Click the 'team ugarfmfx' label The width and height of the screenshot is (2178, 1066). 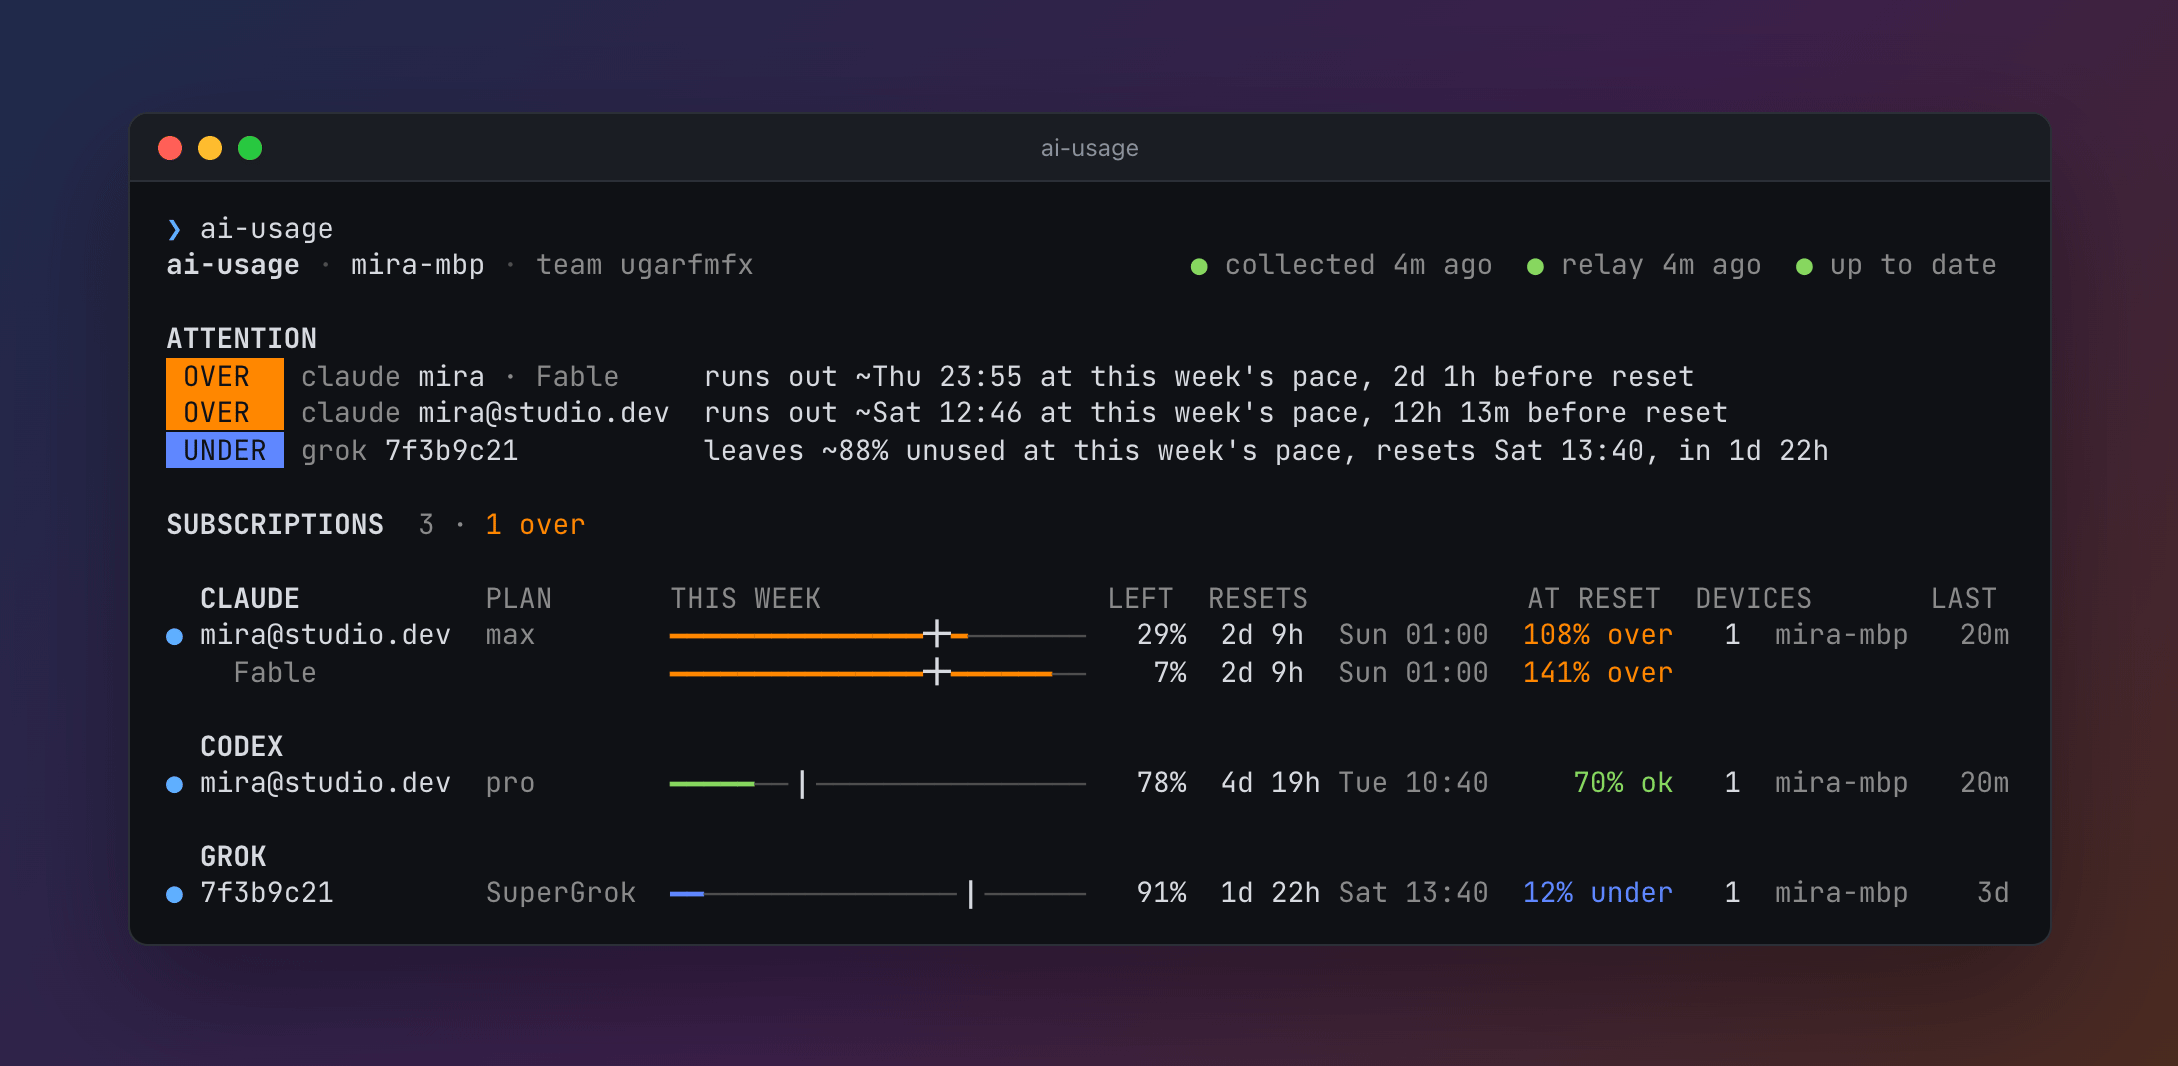click(644, 265)
